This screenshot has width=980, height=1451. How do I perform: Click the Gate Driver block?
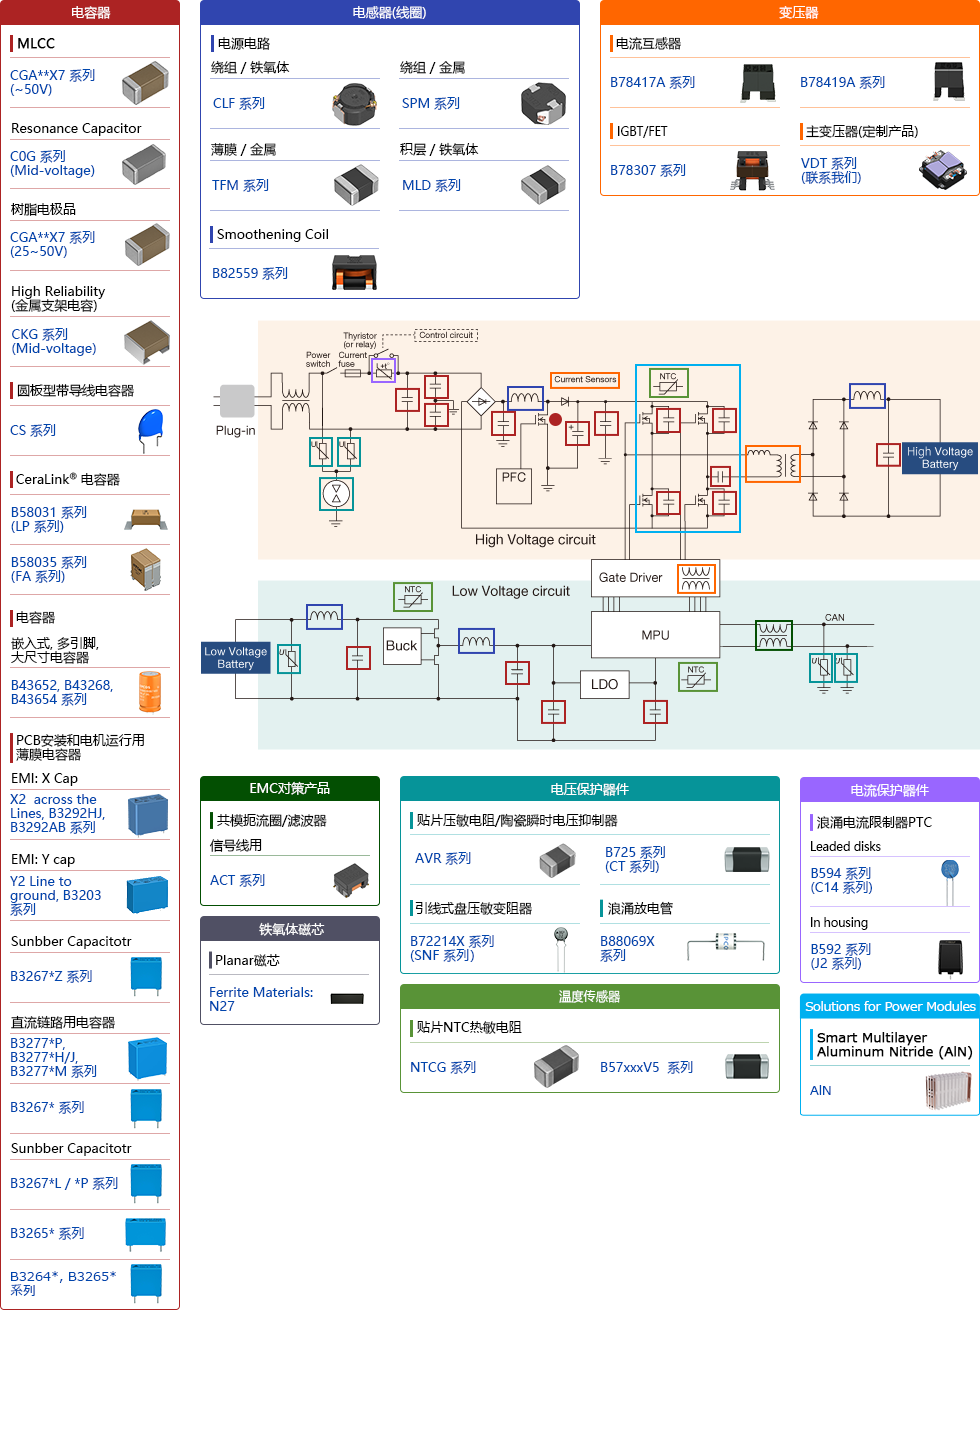(x=654, y=578)
